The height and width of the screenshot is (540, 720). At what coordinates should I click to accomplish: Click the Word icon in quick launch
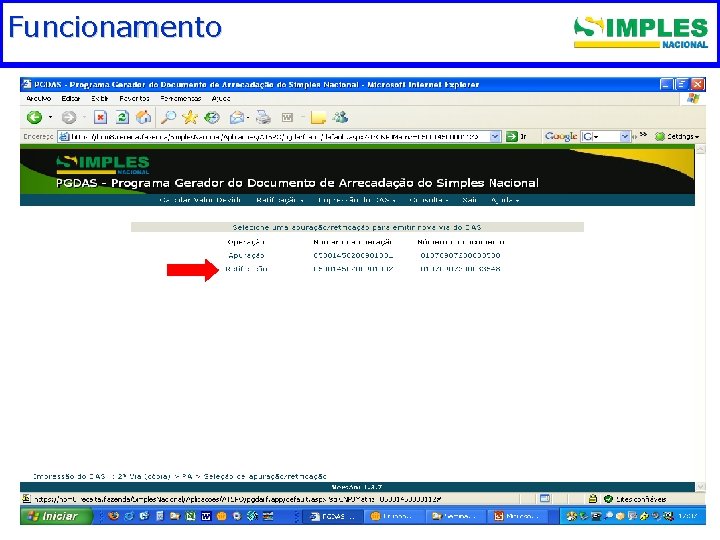pos(206,516)
